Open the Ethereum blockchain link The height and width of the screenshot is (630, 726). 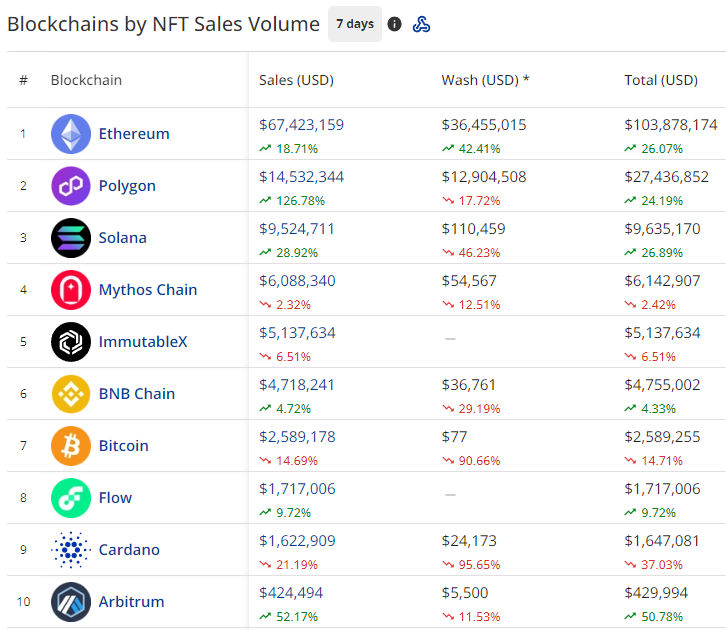[x=134, y=134]
